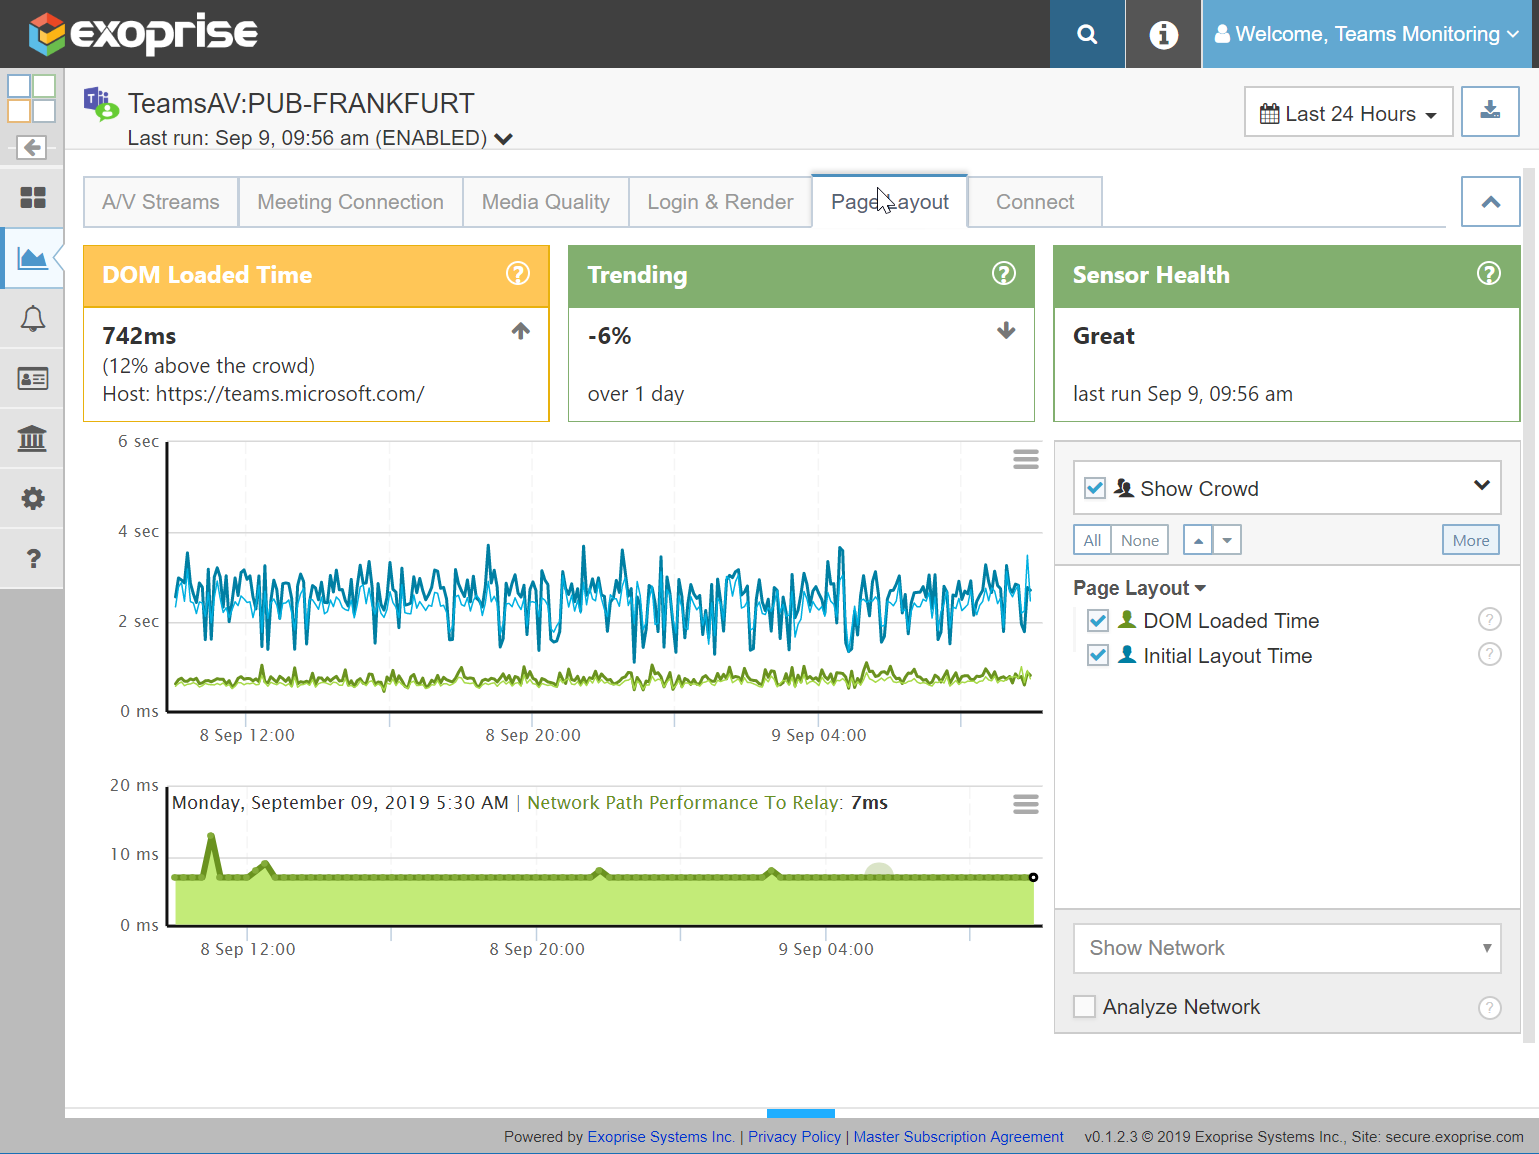Open the Last 24 Hours dropdown
The width and height of the screenshot is (1539, 1154).
[1348, 113]
